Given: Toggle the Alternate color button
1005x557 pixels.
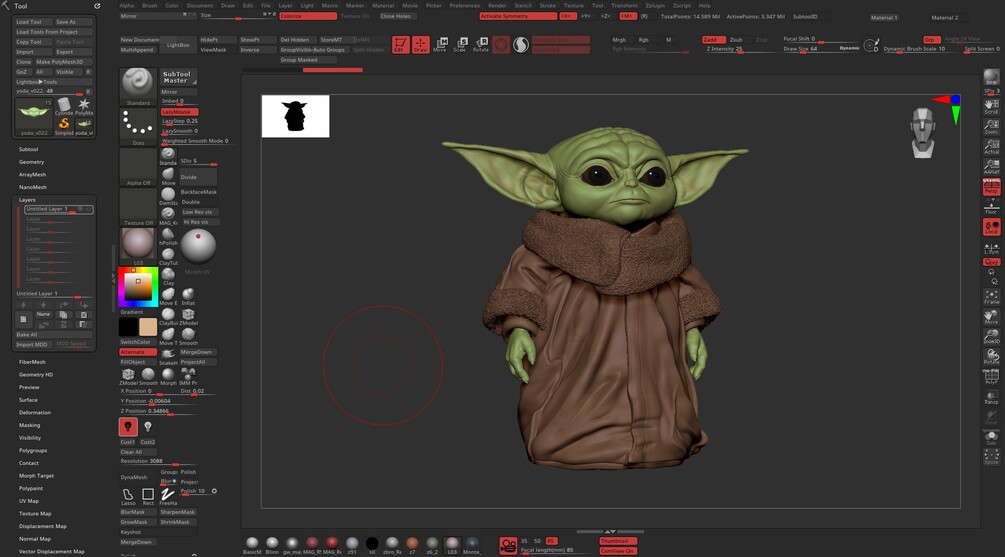Looking at the screenshot, I should click(137, 352).
